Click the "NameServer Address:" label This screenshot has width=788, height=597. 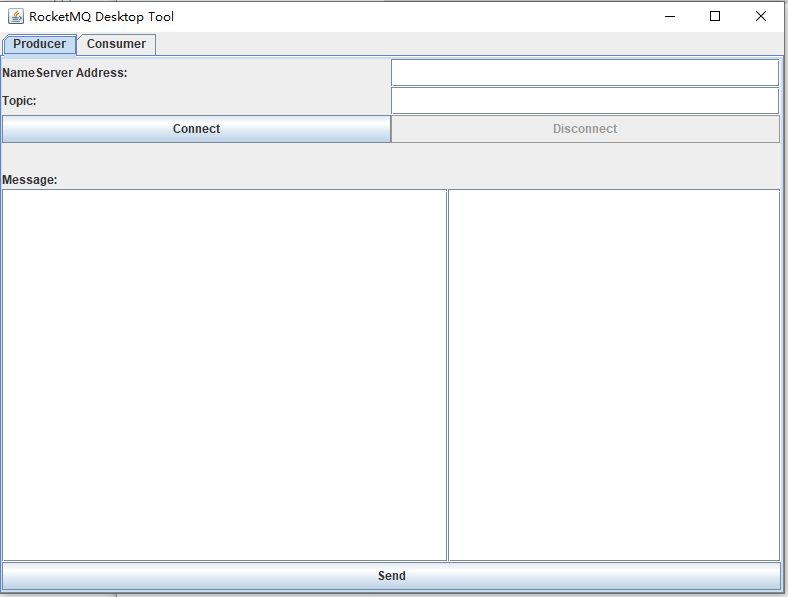tap(65, 73)
